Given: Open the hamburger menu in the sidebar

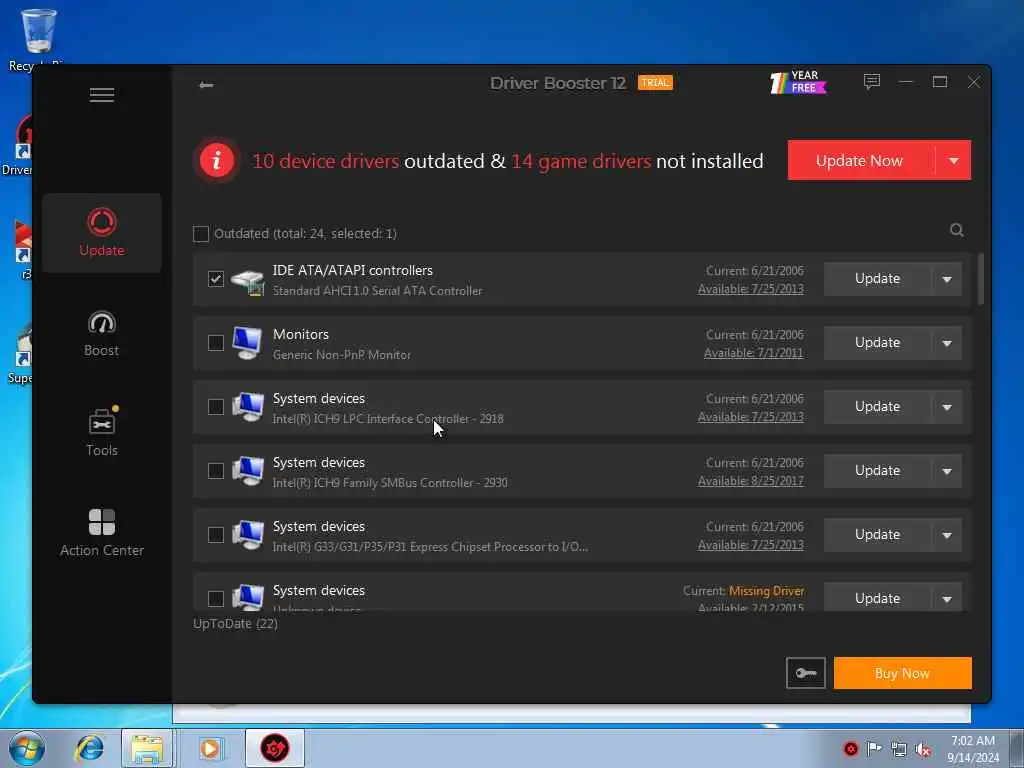Looking at the screenshot, I should (x=102, y=95).
